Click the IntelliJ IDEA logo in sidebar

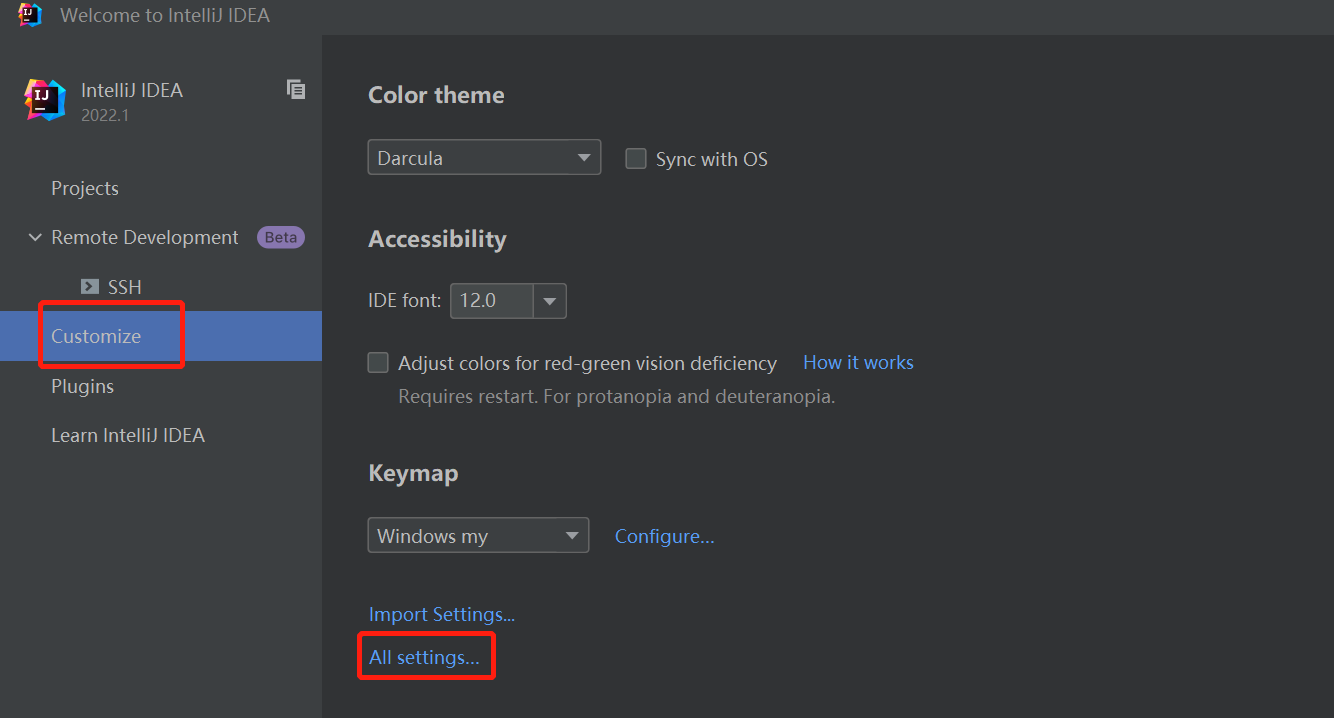45,100
